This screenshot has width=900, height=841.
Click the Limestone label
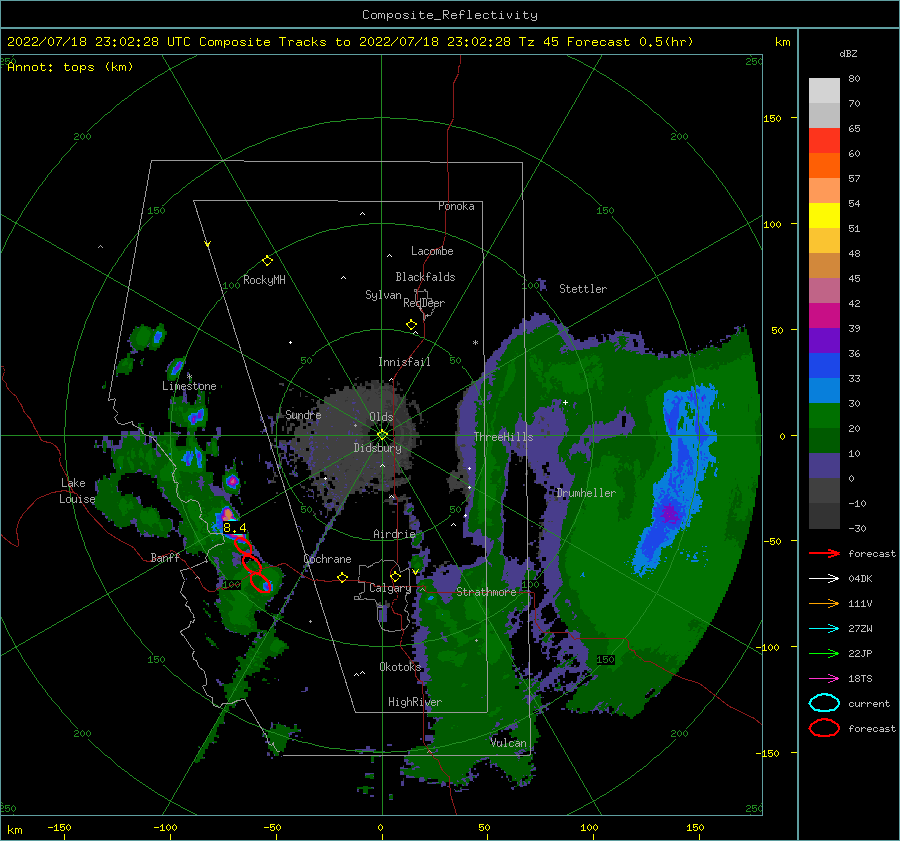click(x=189, y=386)
